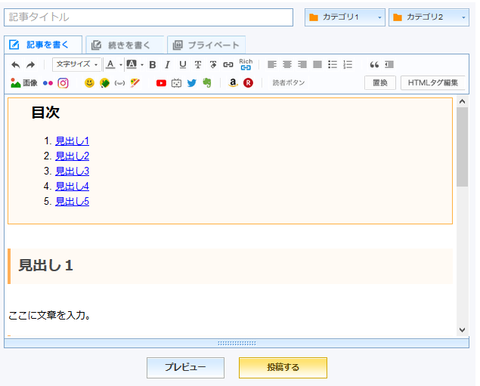Screen dimensions: 480x386
Task: Insert a kaomoji face
Action: (x=120, y=83)
